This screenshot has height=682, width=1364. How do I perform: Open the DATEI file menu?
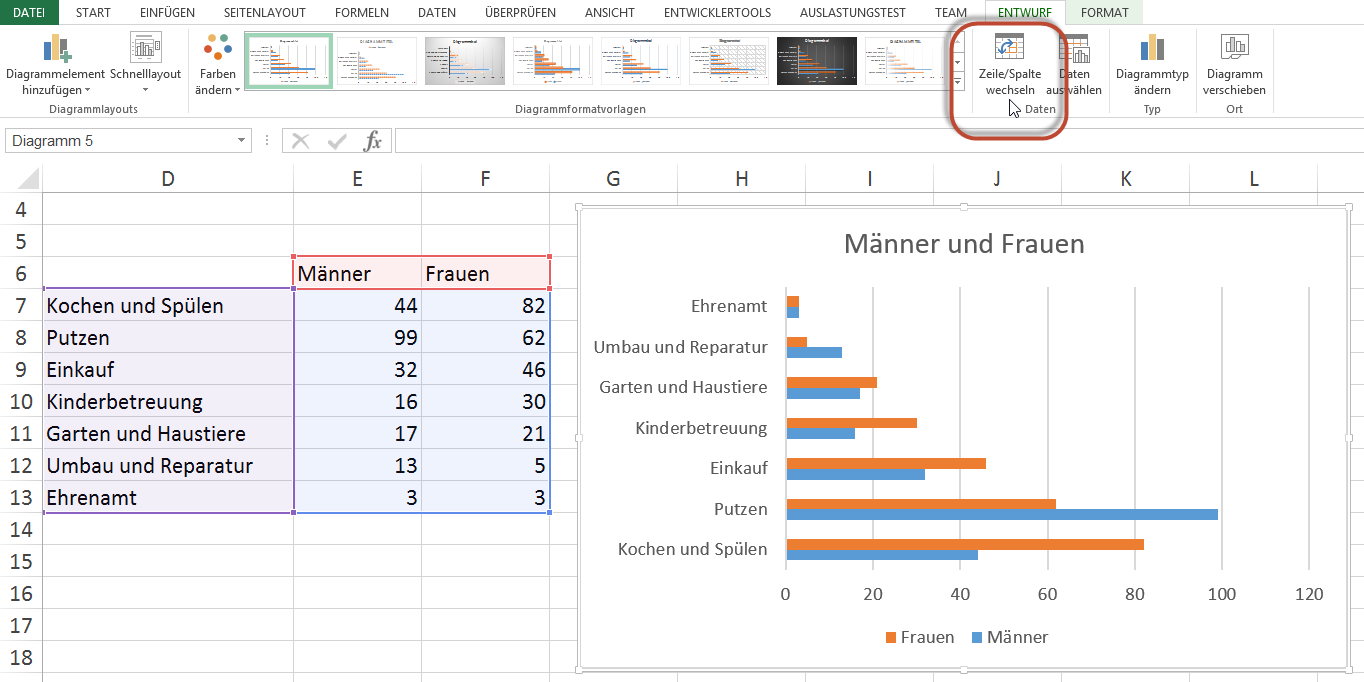pyautogui.click(x=29, y=13)
